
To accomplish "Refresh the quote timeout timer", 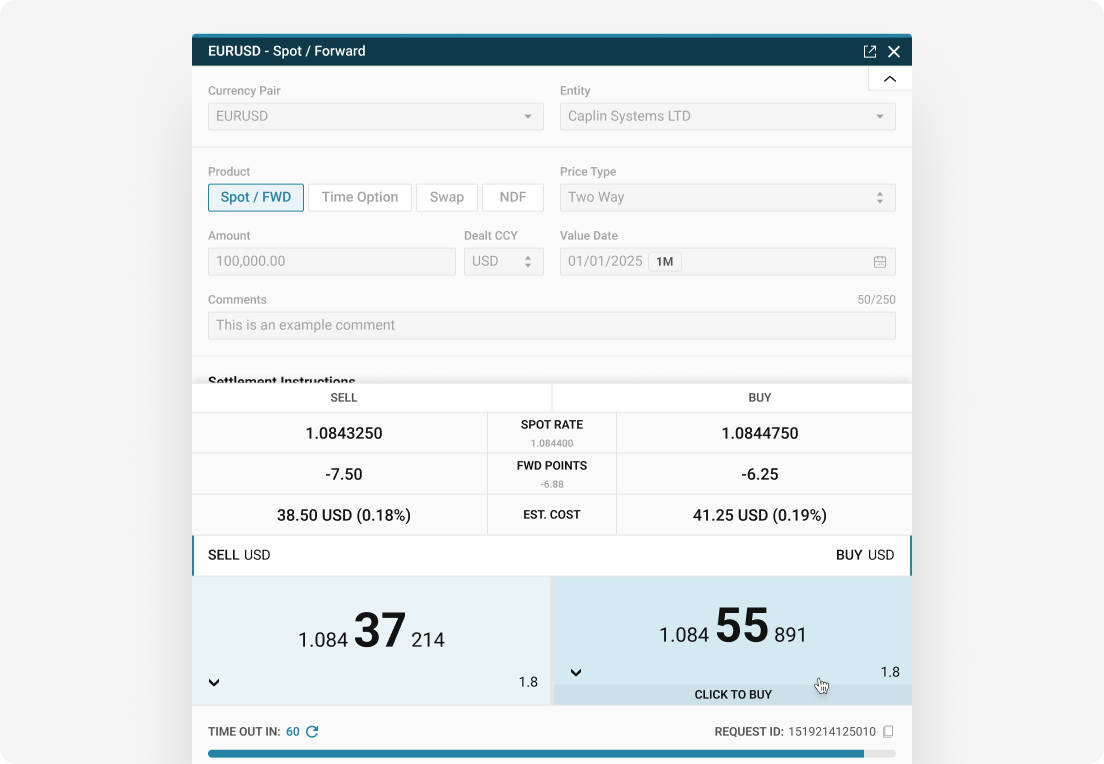I will point(312,732).
